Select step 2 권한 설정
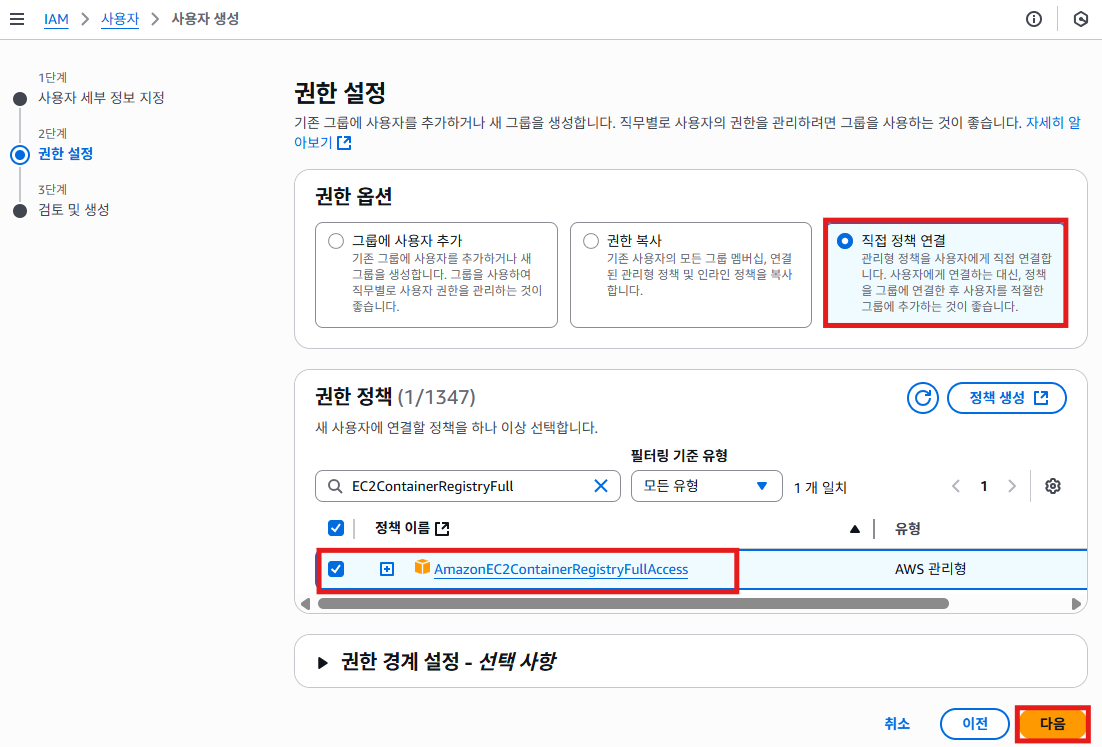This screenshot has width=1102, height=747. tap(65, 154)
